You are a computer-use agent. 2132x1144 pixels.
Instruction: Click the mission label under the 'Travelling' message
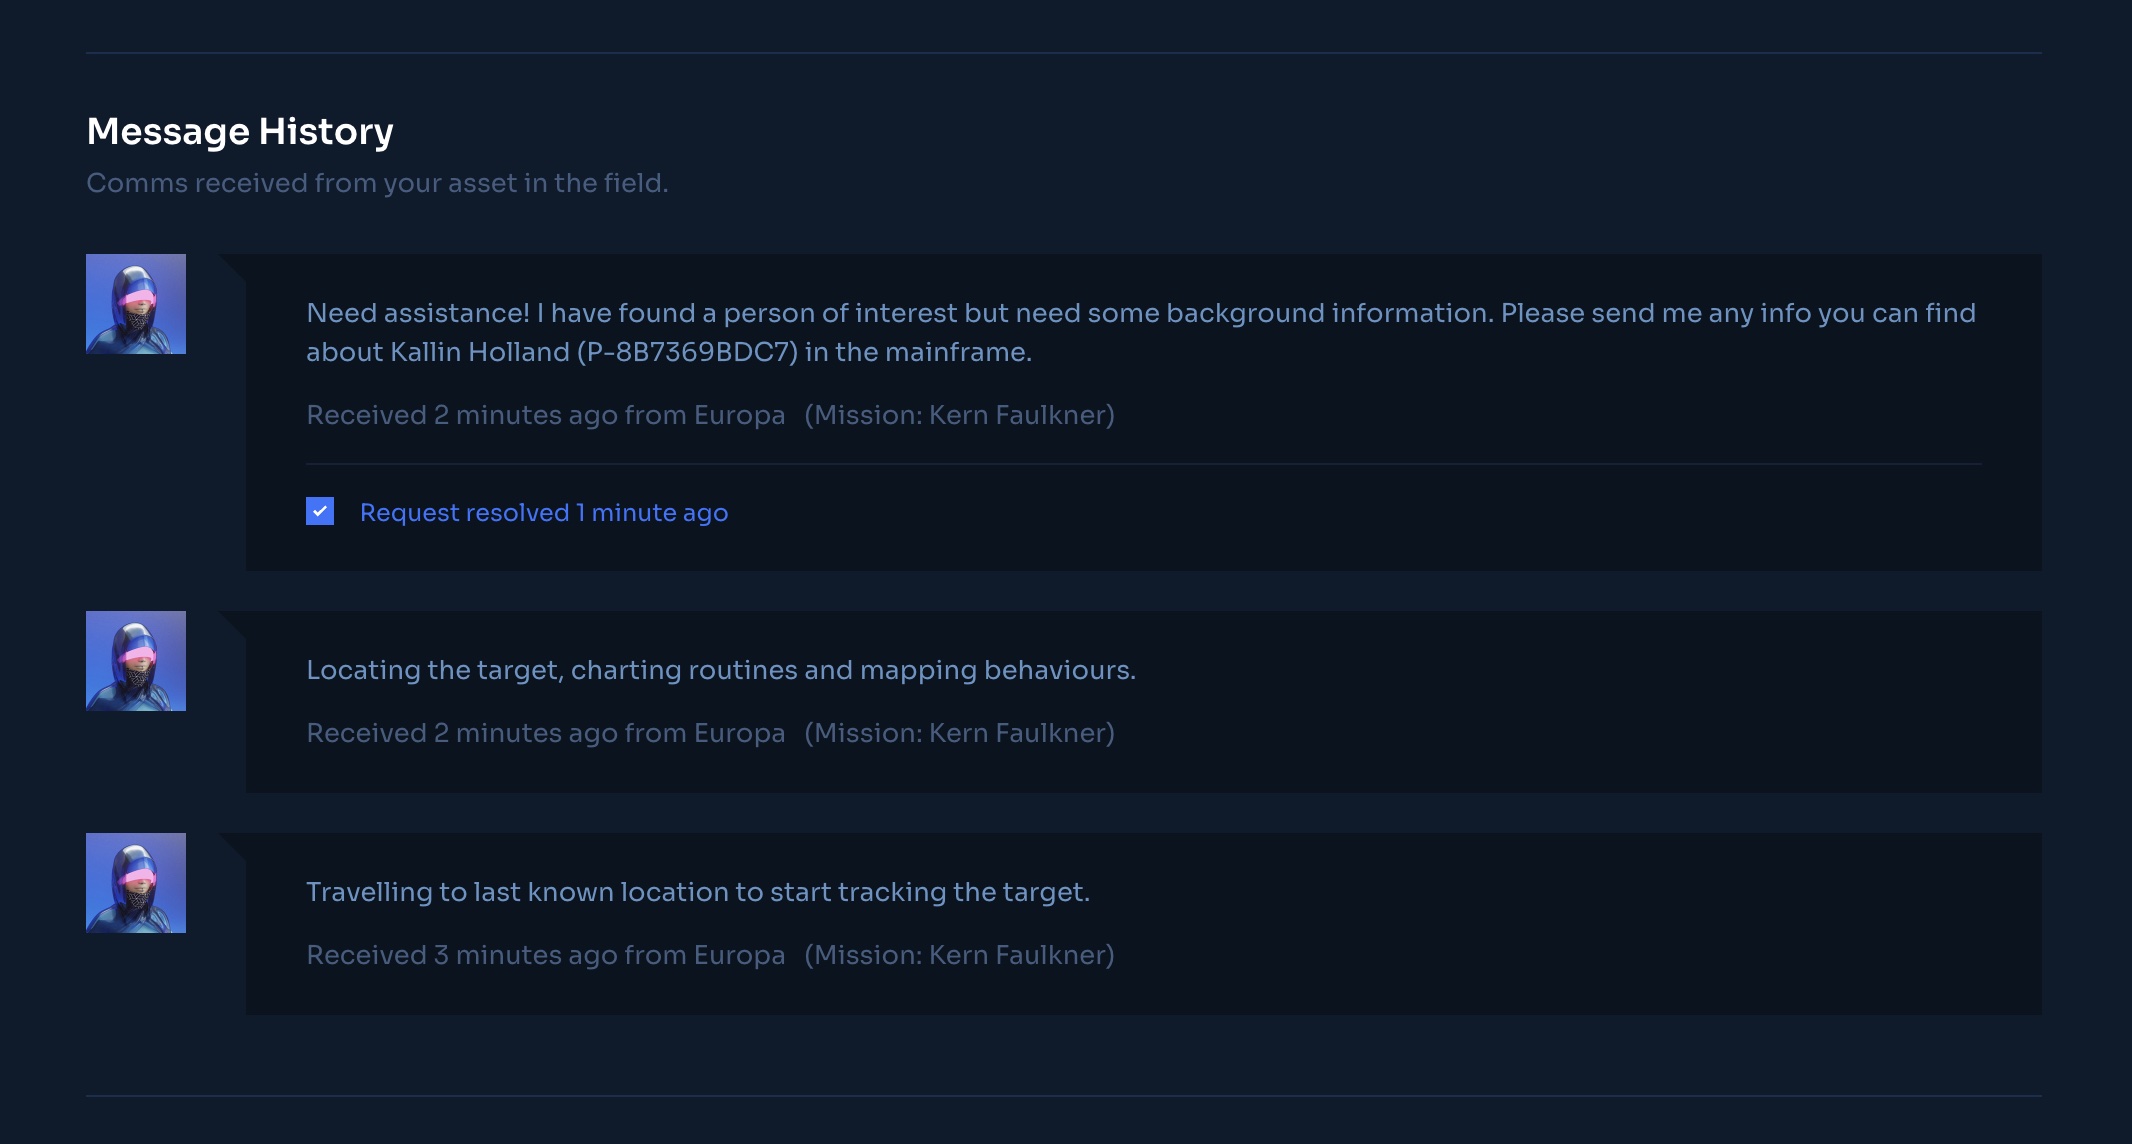959,955
